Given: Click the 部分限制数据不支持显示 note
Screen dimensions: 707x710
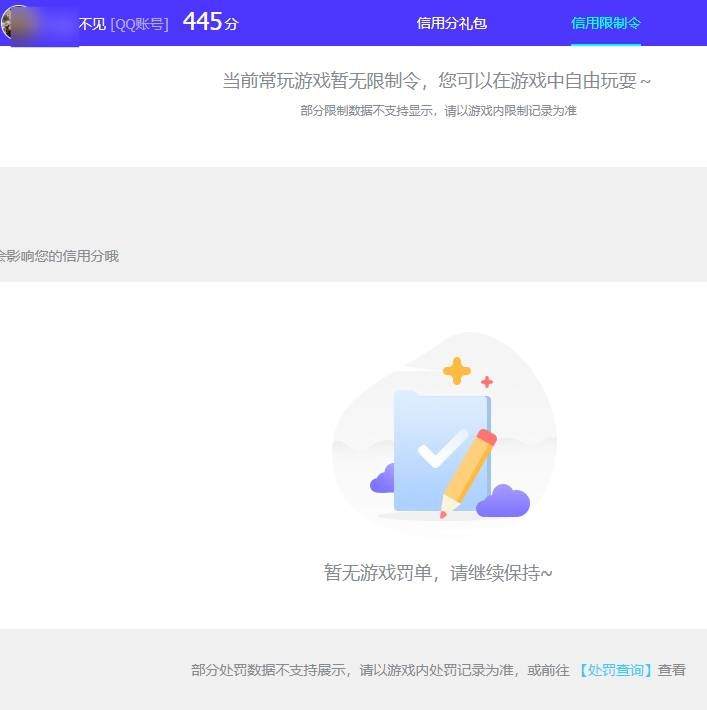Looking at the screenshot, I should 438,110.
